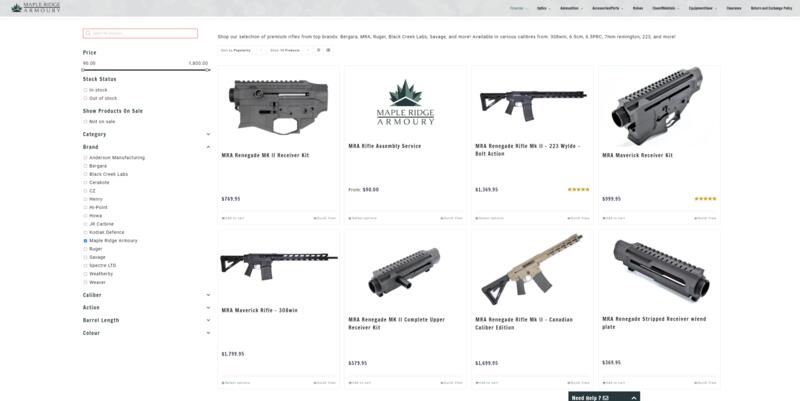Click the Maple Ridge Armoury header logo

[x=35, y=7]
